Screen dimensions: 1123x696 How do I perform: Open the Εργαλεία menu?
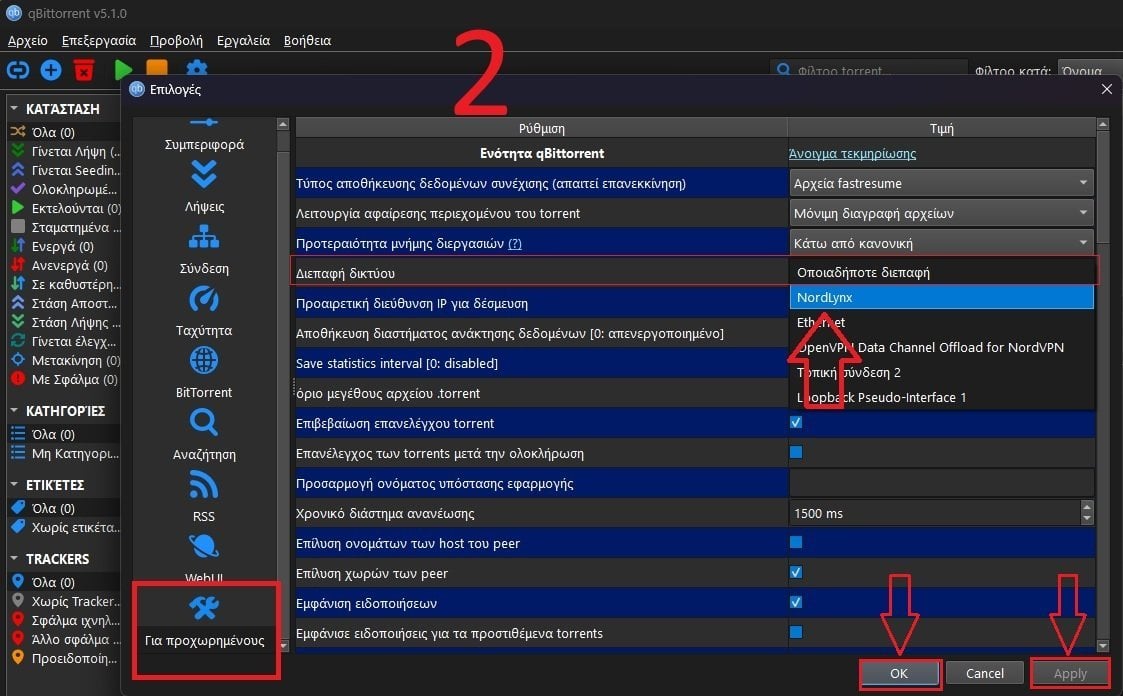pos(244,41)
